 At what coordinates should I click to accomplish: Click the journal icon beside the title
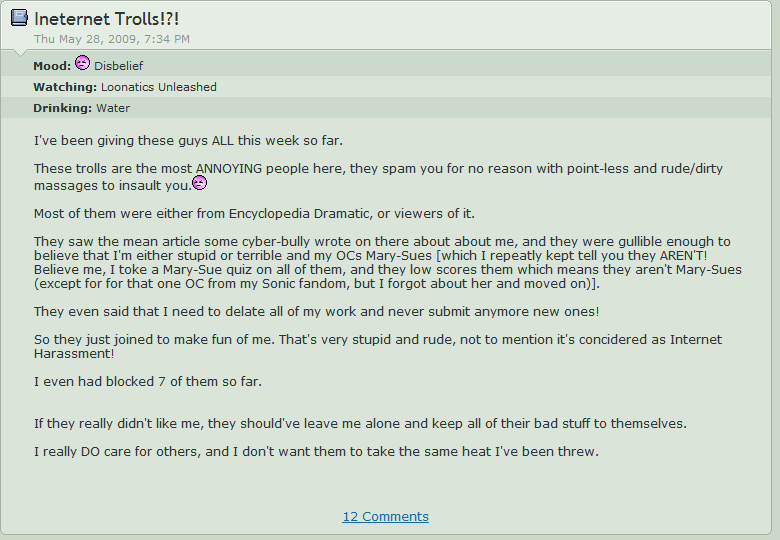[x=19, y=18]
